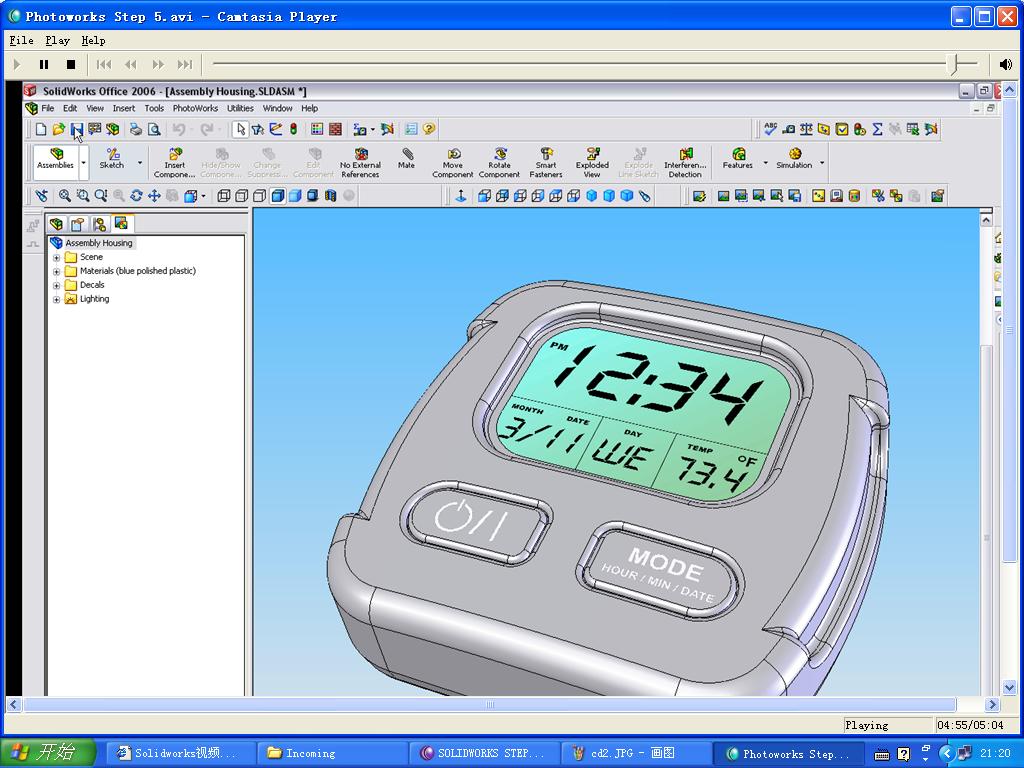This screenshot has height=768, width=1024.
Task: Select the Mate paperclip tool
Action: pos(406,159)
